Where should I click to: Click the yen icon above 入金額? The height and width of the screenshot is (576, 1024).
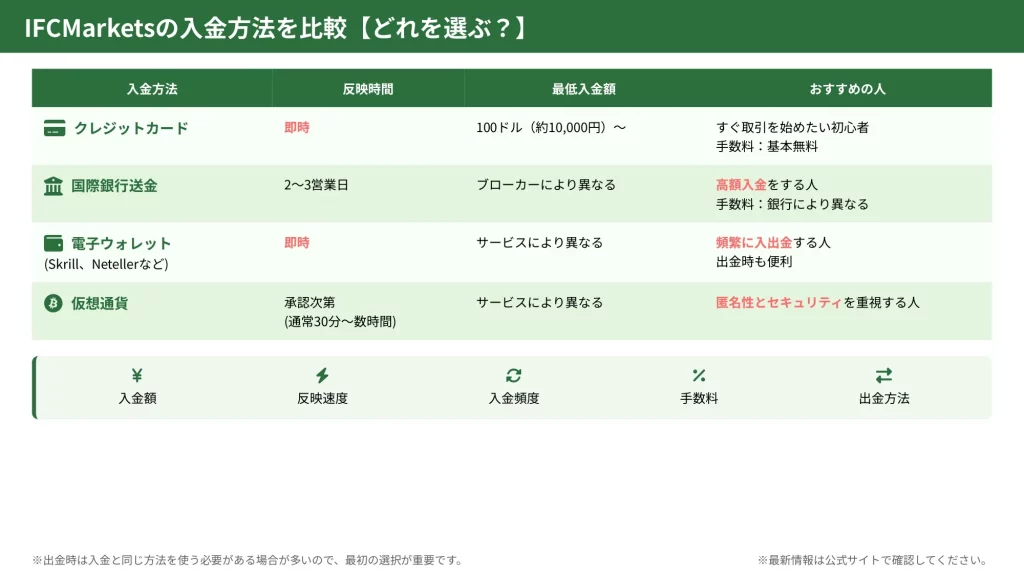point(137,376)
